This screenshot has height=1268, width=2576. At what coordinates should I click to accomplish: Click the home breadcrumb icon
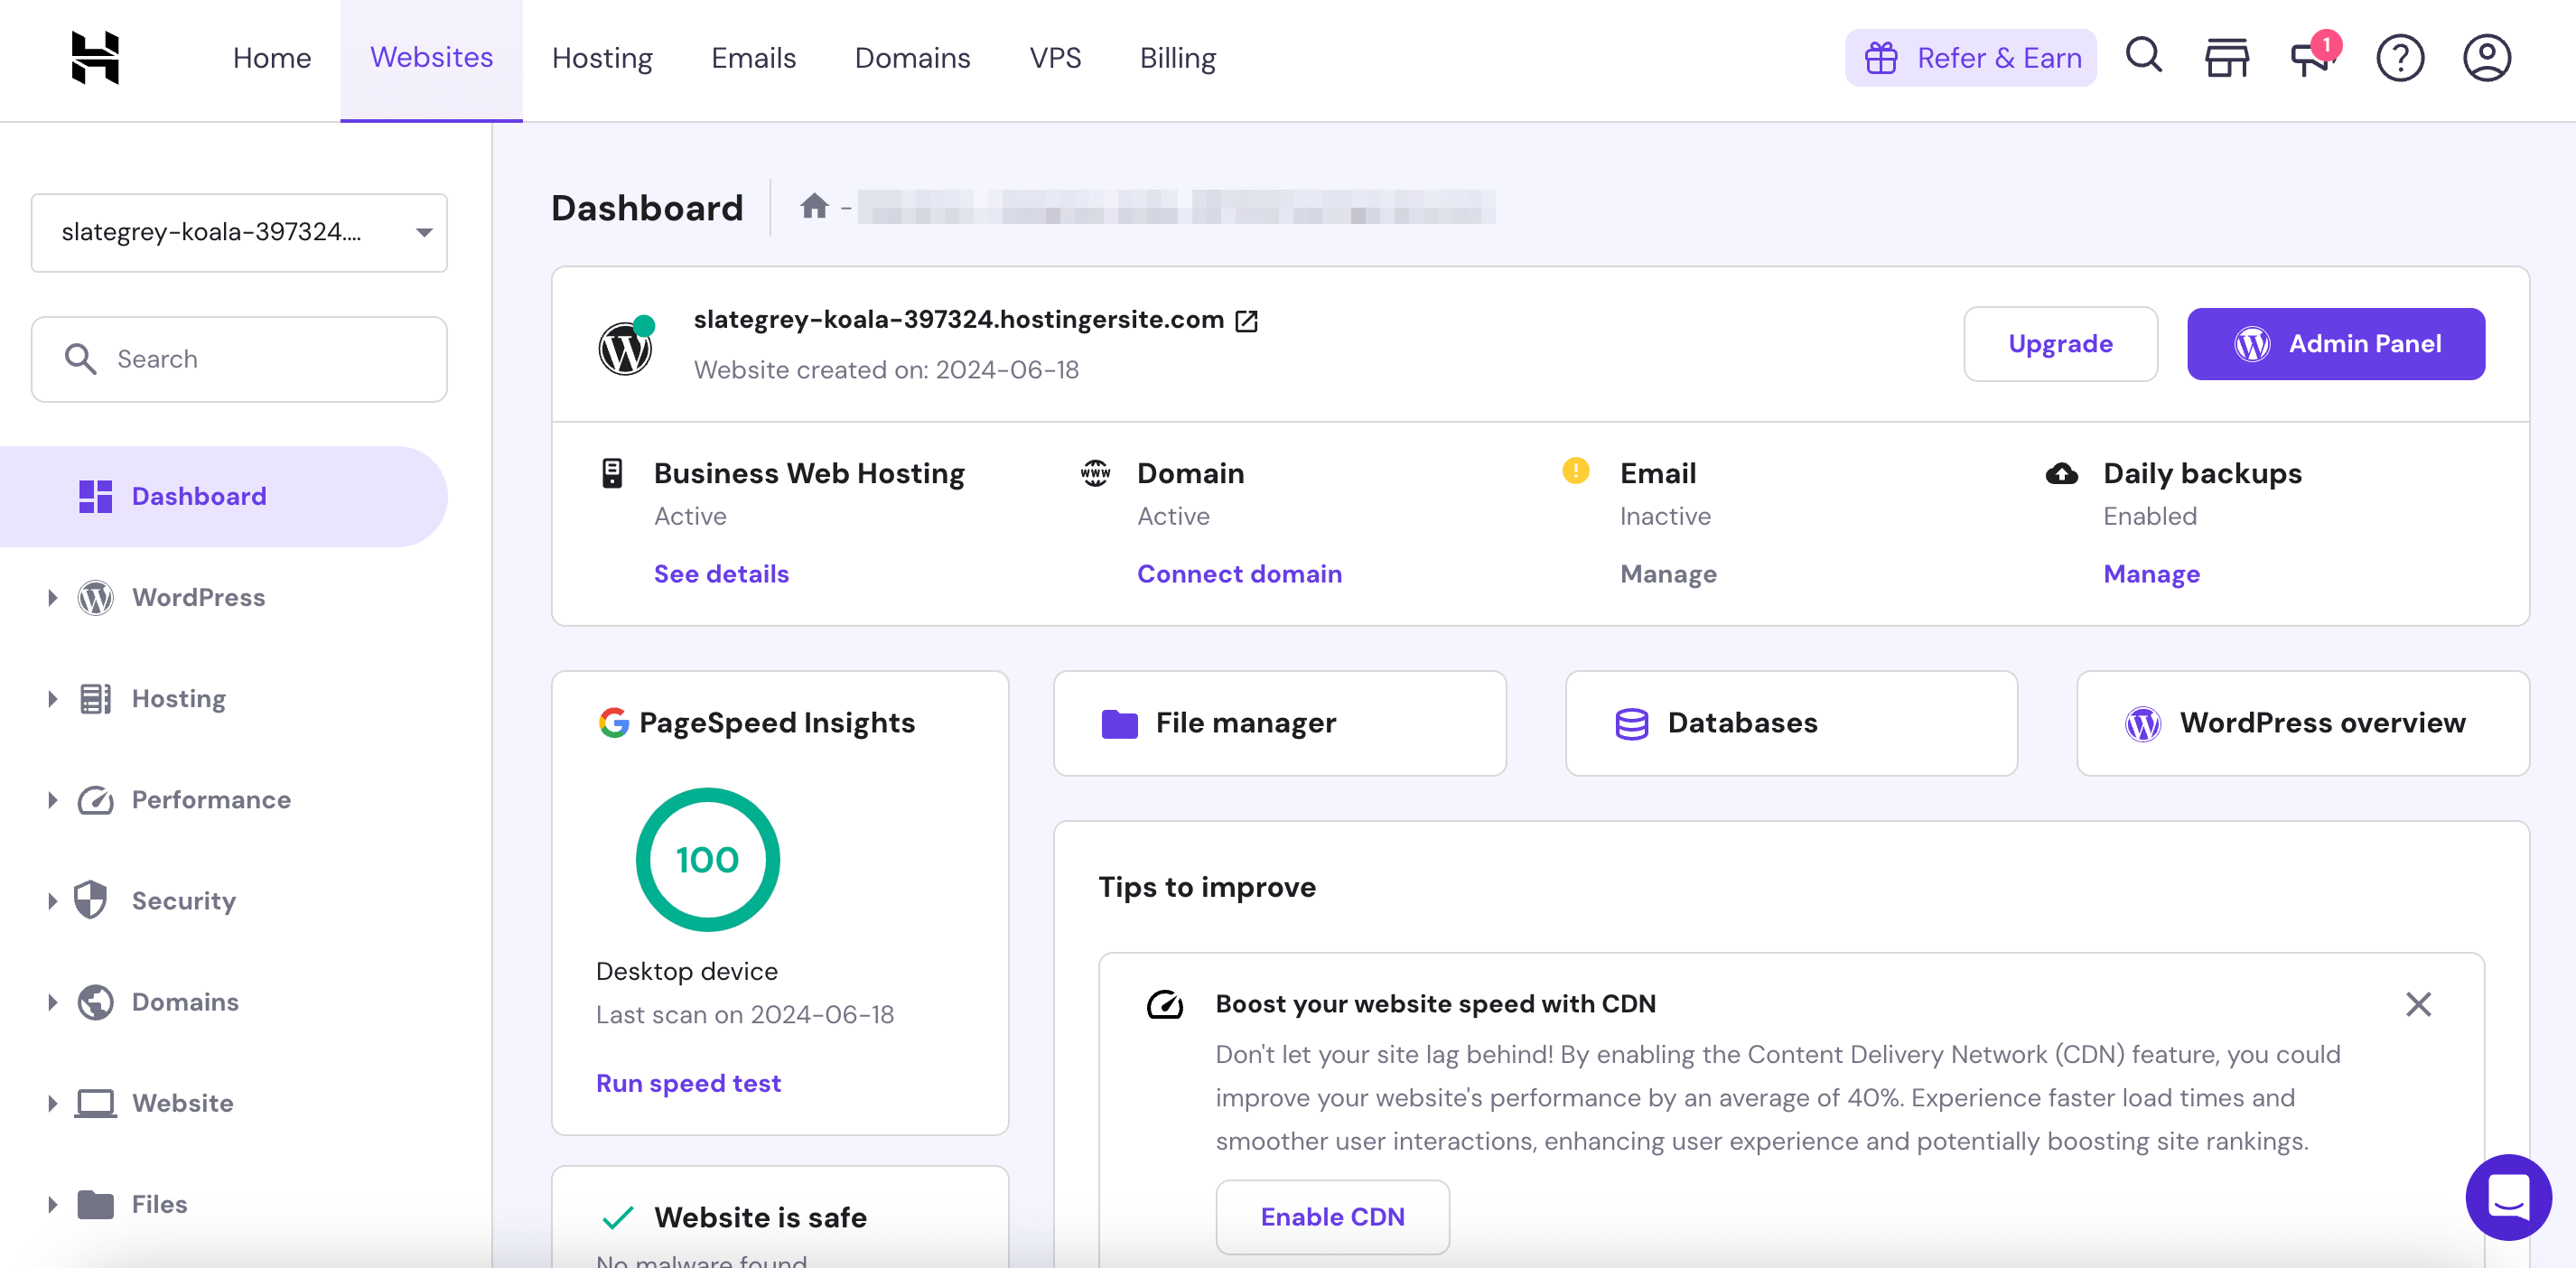[814, 206]
